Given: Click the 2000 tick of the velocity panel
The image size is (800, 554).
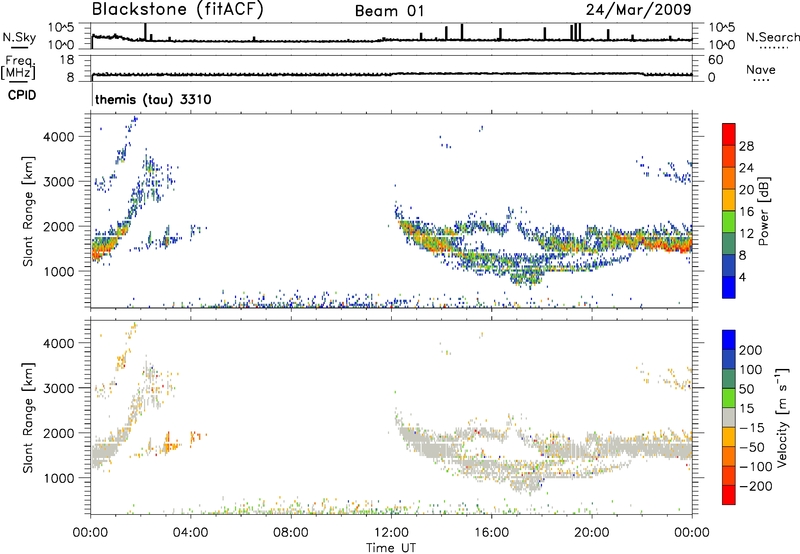Looking at the screenshot, I should 58,433.
